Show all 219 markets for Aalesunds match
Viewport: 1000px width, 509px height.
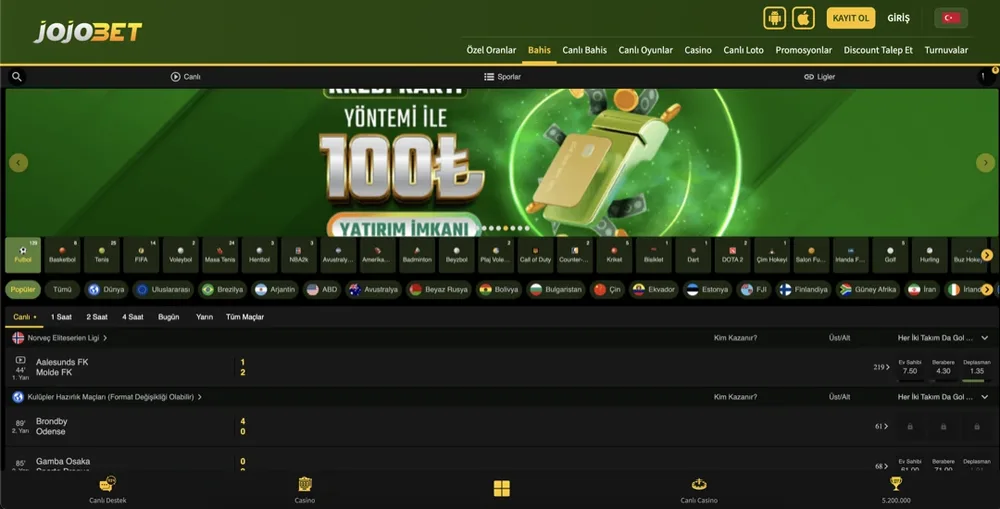point(881,367)
